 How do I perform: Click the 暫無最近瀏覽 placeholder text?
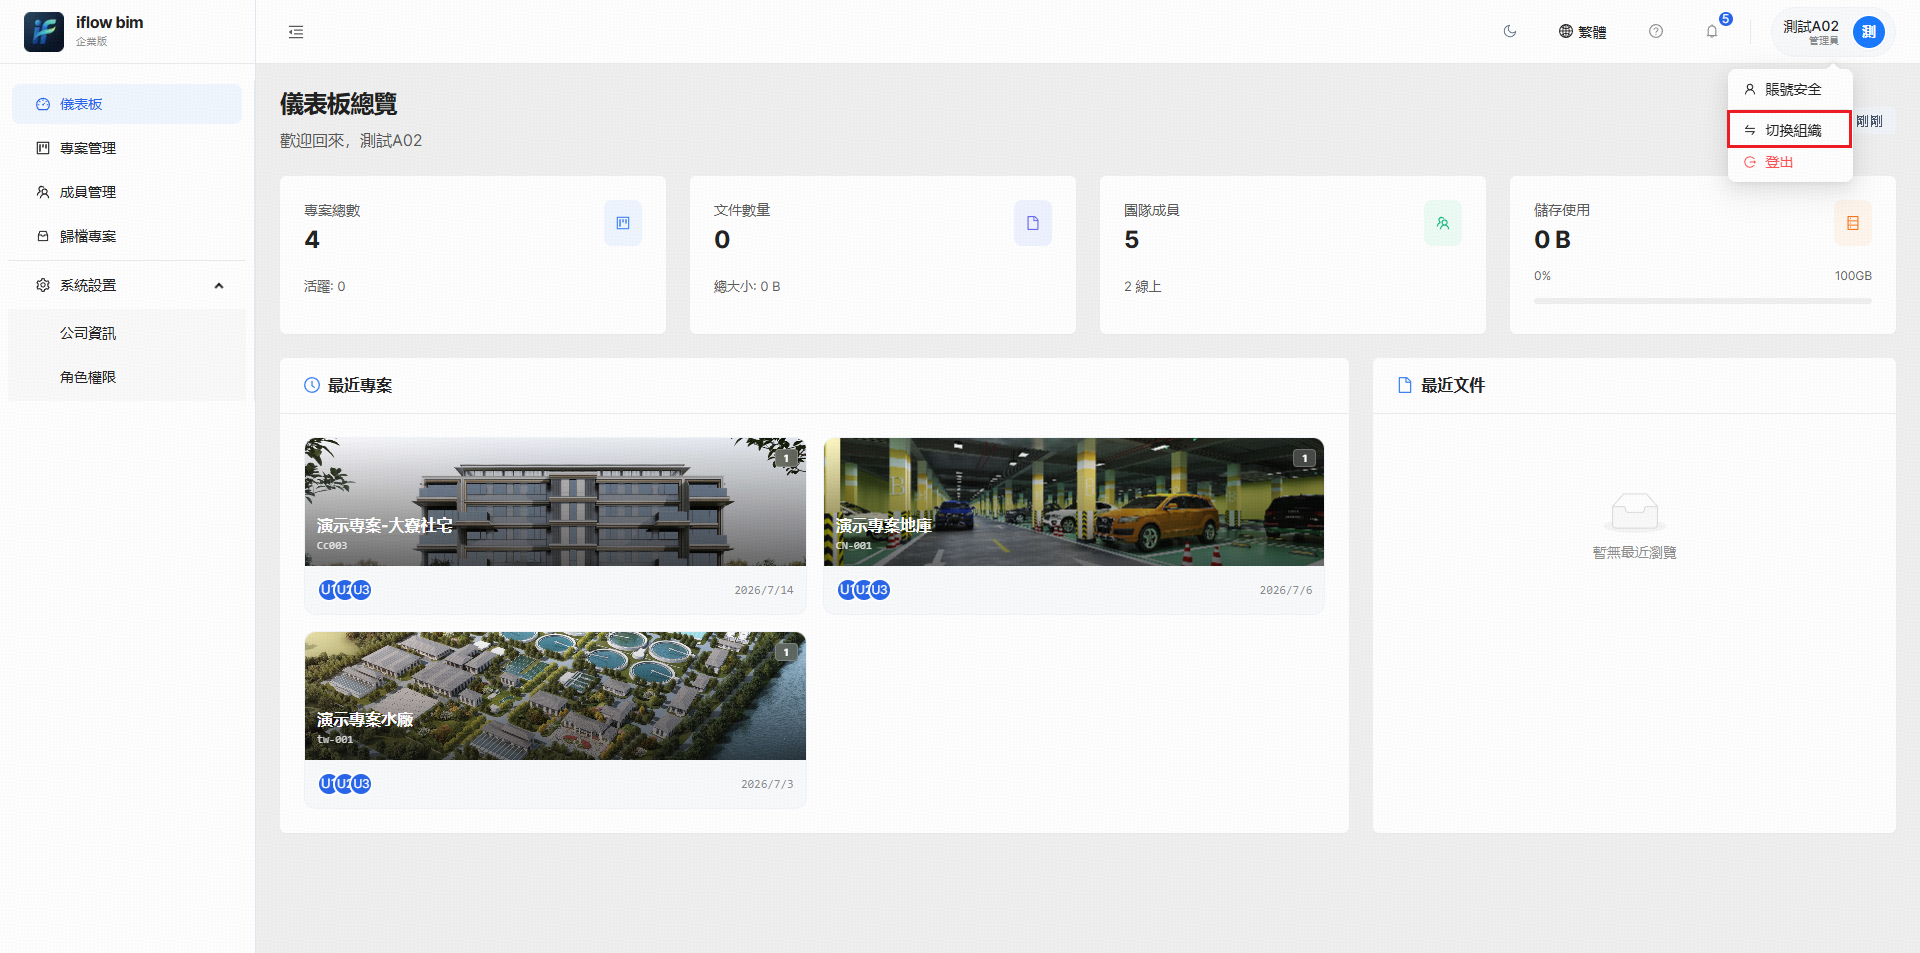tap(1635, 552)
